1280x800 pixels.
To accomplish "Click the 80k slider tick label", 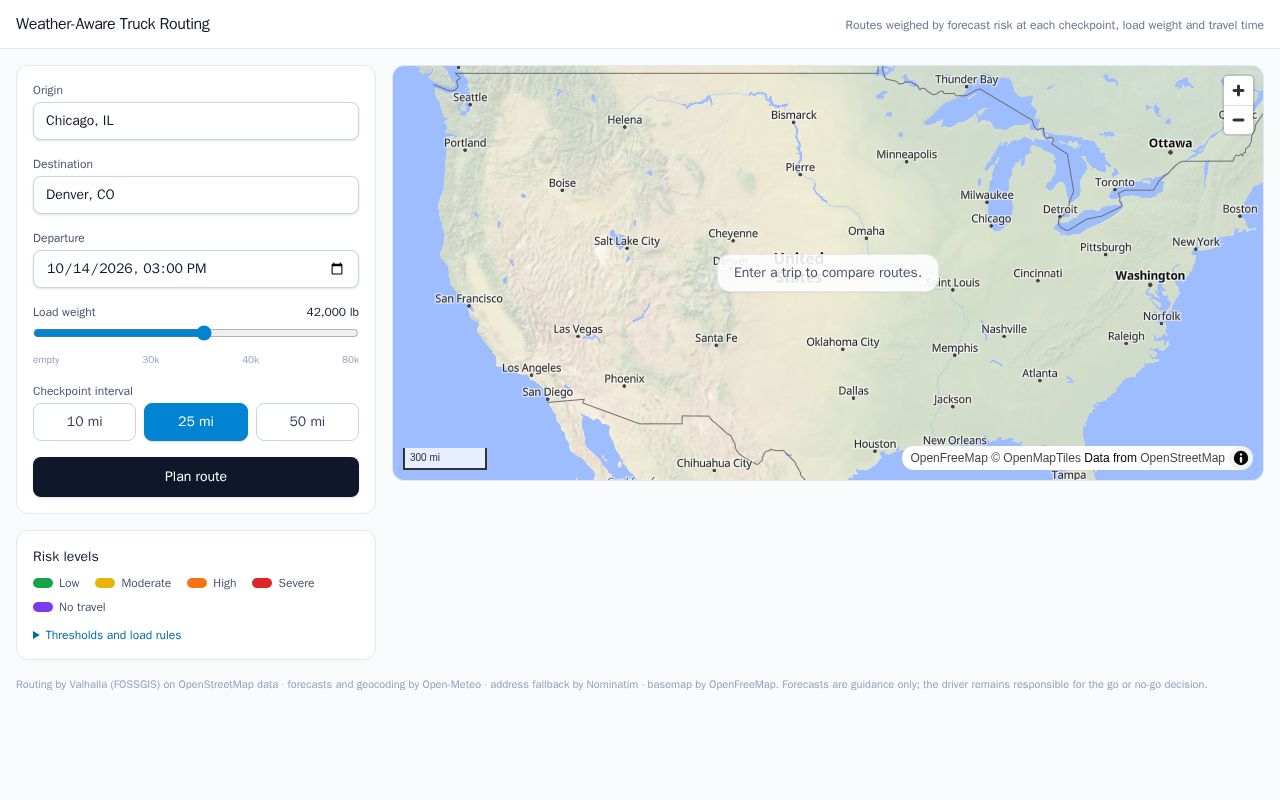I will (350, 360).
